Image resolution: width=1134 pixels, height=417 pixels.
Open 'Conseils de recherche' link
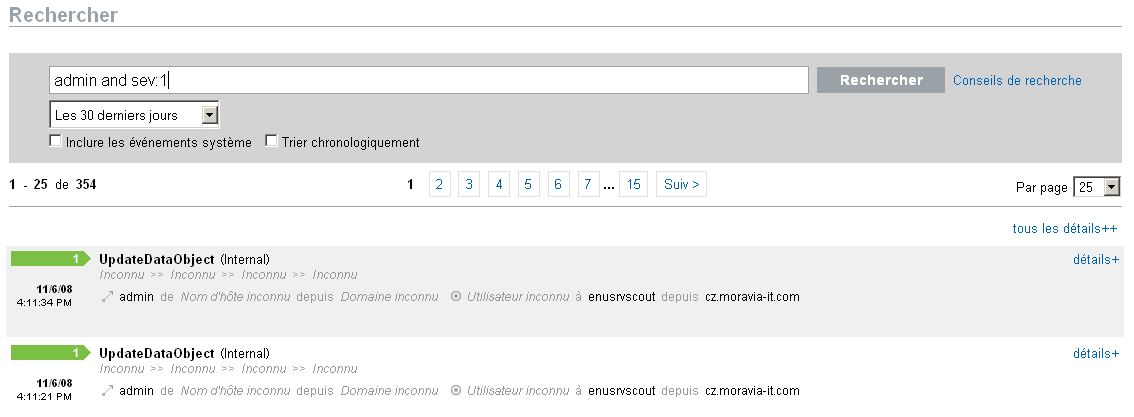pos(1017,81)
